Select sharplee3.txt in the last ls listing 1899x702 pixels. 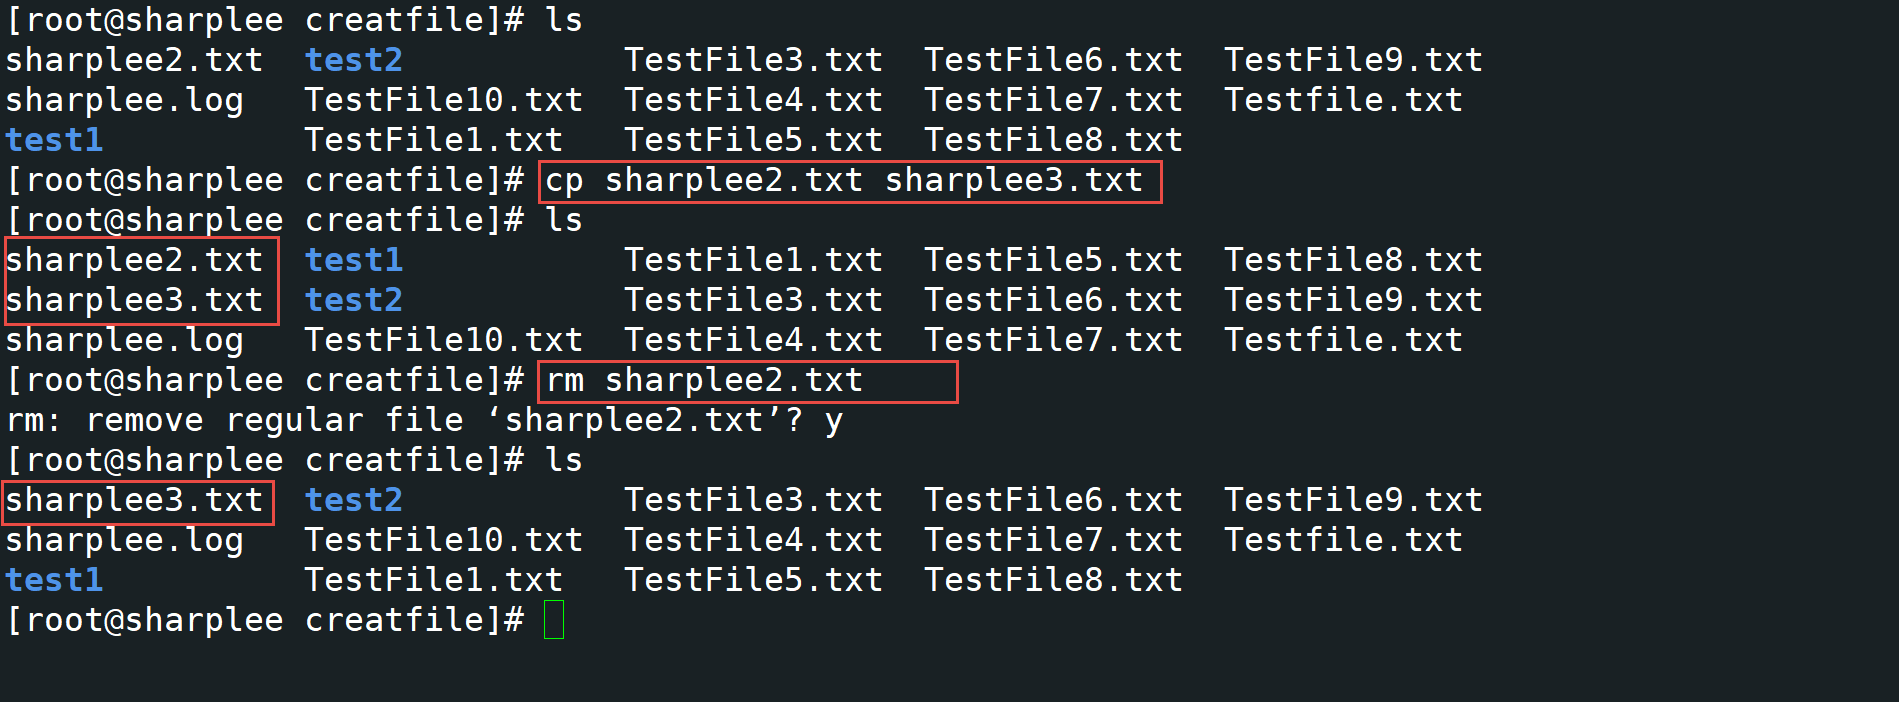click(134, 501)
